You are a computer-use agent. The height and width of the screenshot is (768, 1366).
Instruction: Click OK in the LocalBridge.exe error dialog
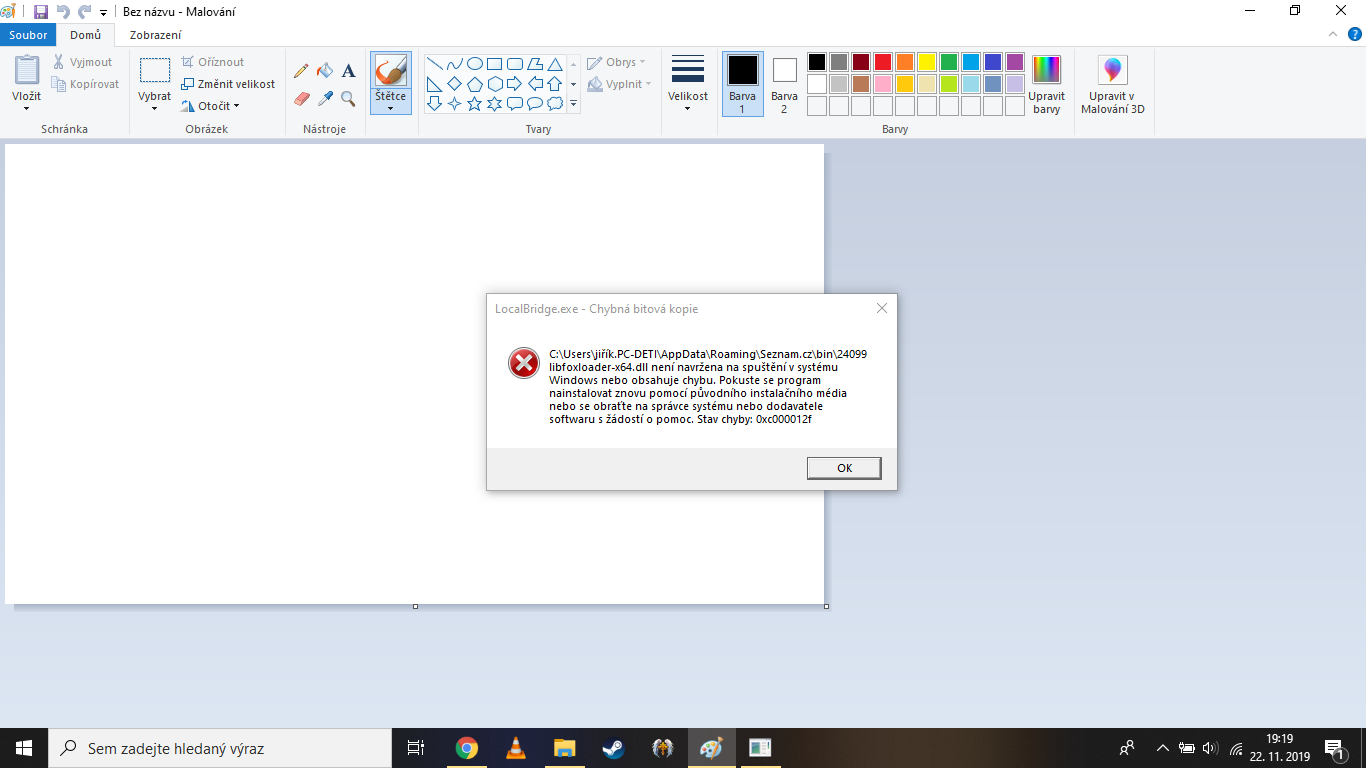(844, 468)
